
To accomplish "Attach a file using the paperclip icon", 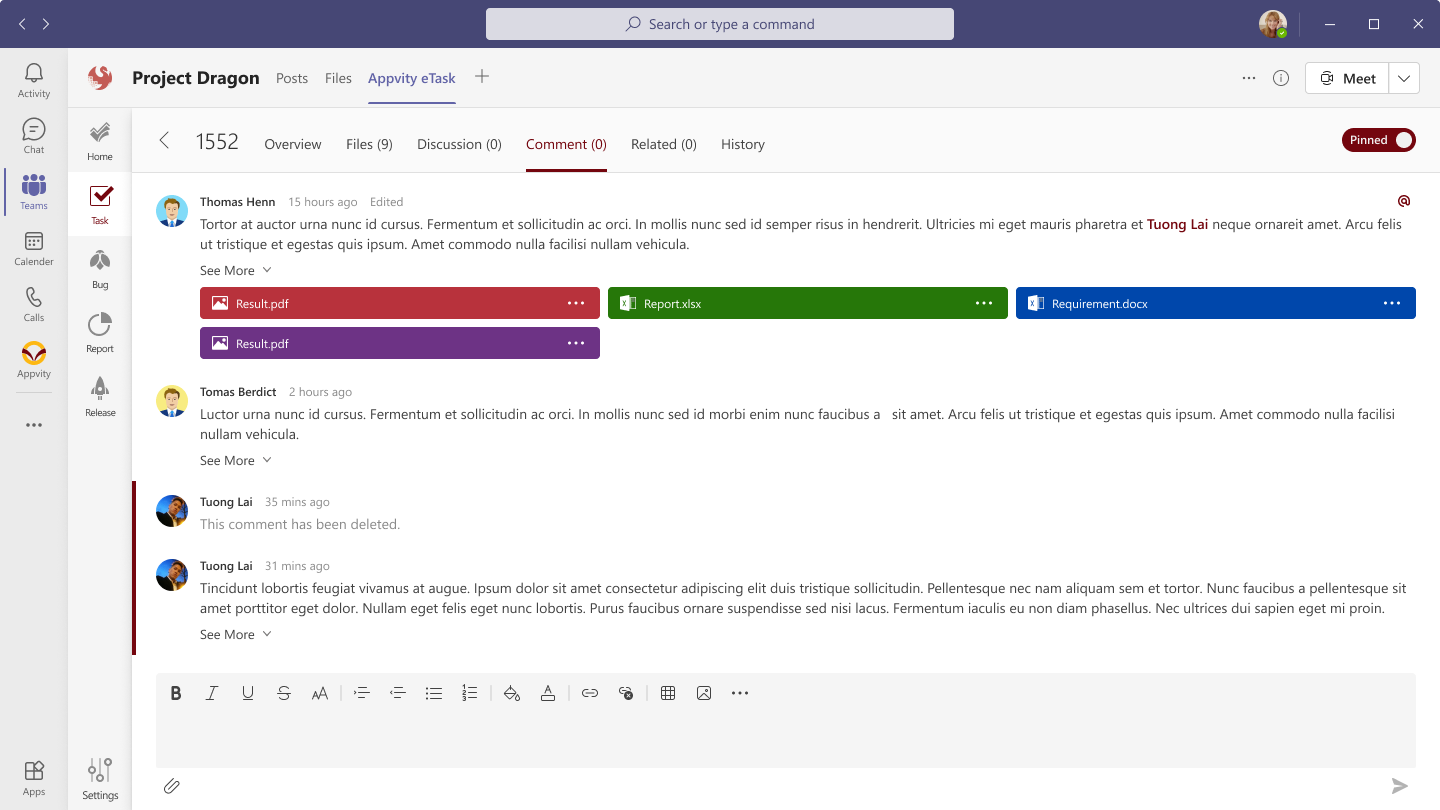I will tap(171, 786).
